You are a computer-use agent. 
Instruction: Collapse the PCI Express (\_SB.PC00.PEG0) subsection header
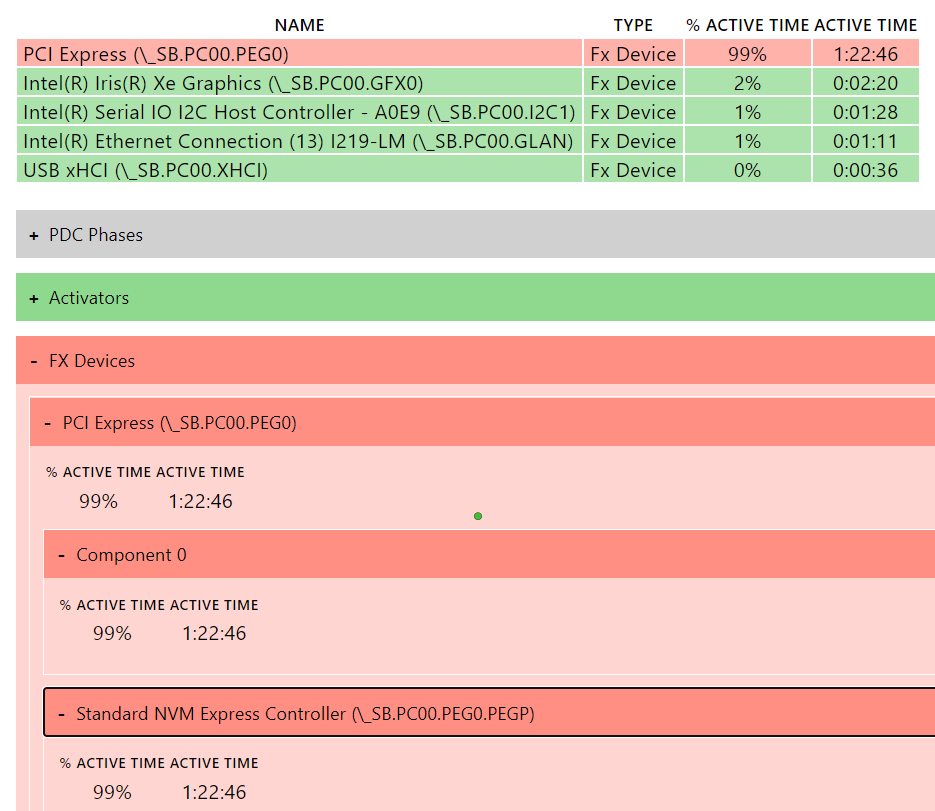178,423
